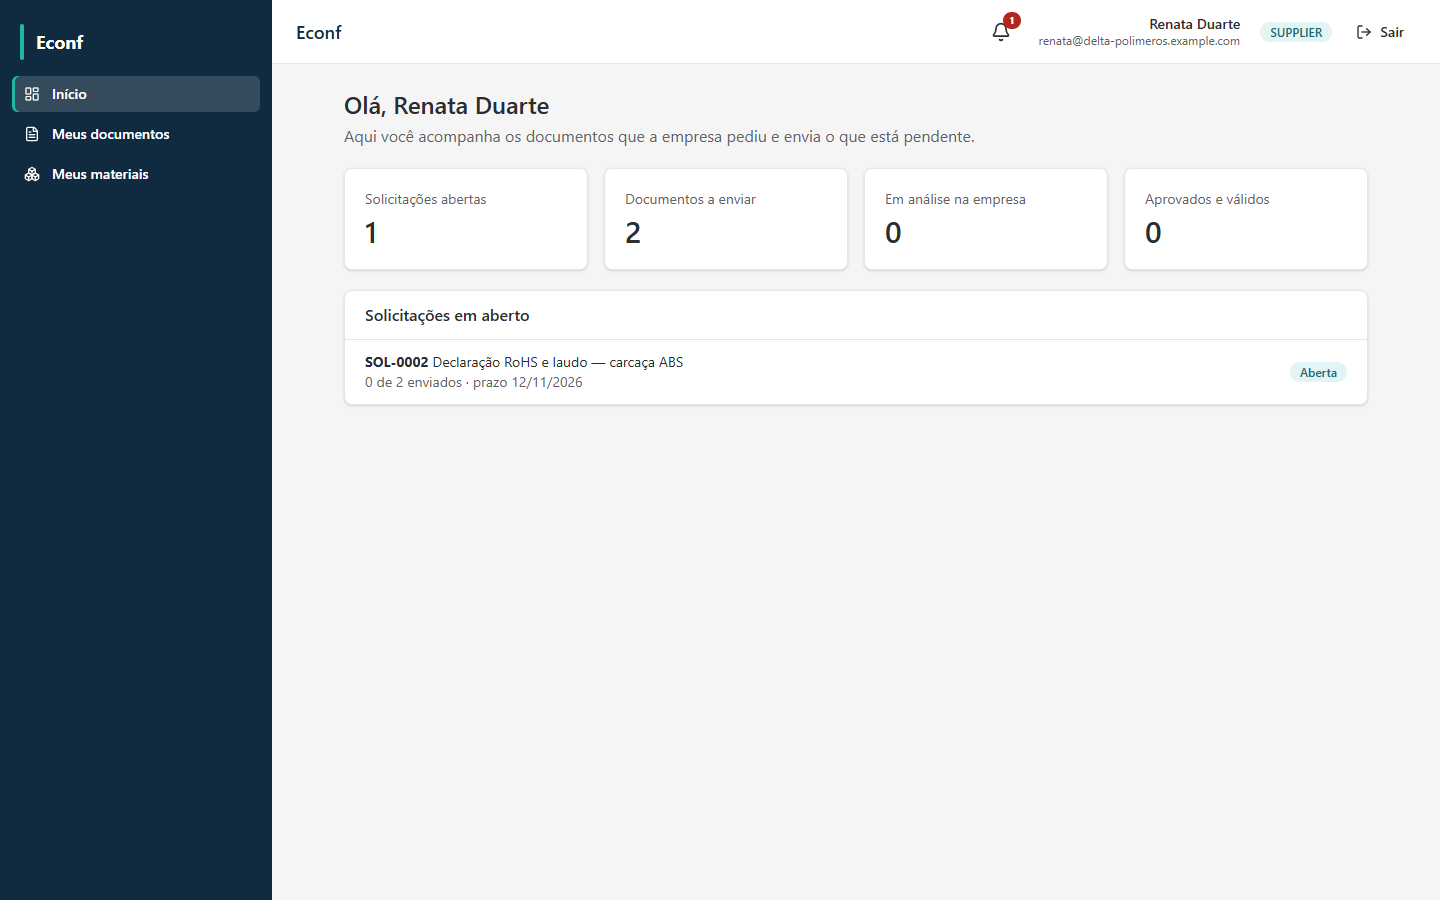The height and width of the screenshot is (900, 1440).
Task: Click the logout arrow icon beside Sair
Action: (1364, 32)
